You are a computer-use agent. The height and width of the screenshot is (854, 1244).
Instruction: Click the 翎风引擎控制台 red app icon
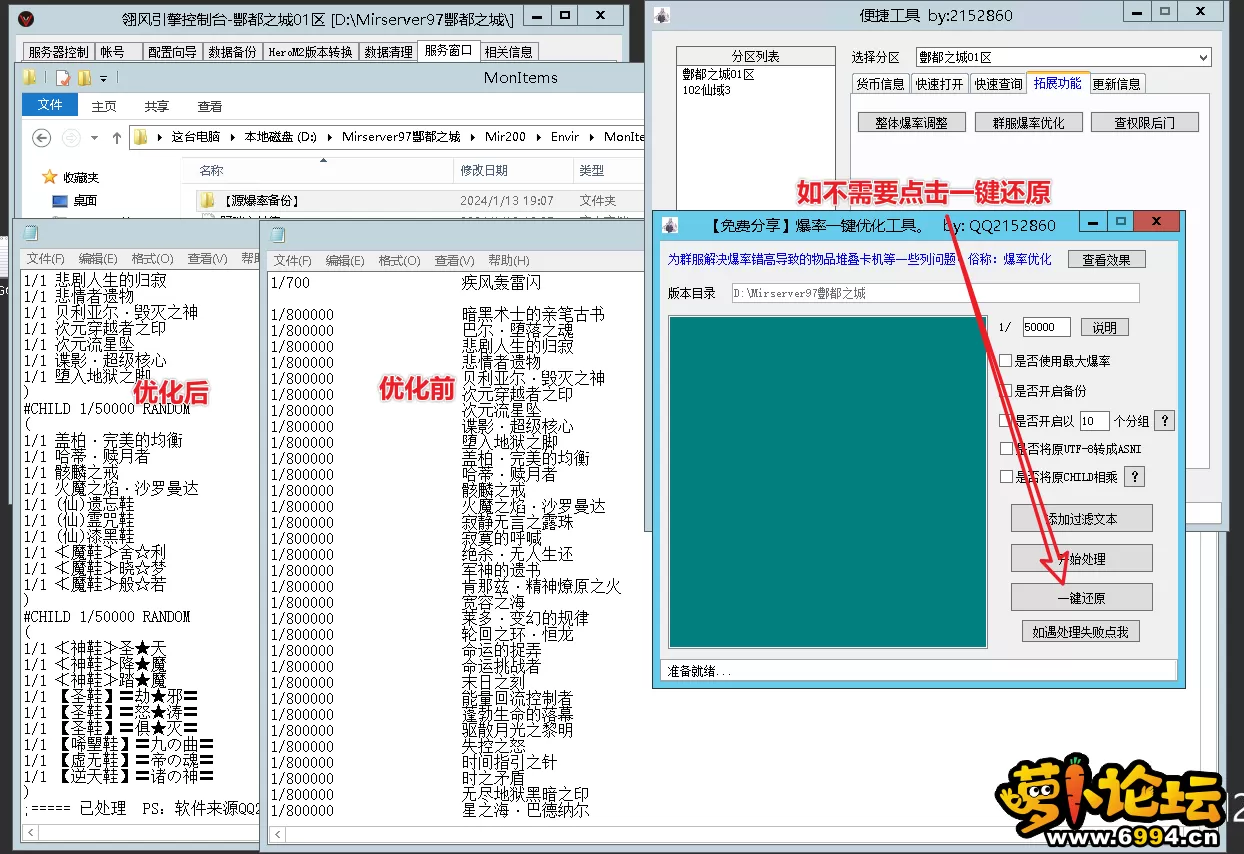point(28,17)
